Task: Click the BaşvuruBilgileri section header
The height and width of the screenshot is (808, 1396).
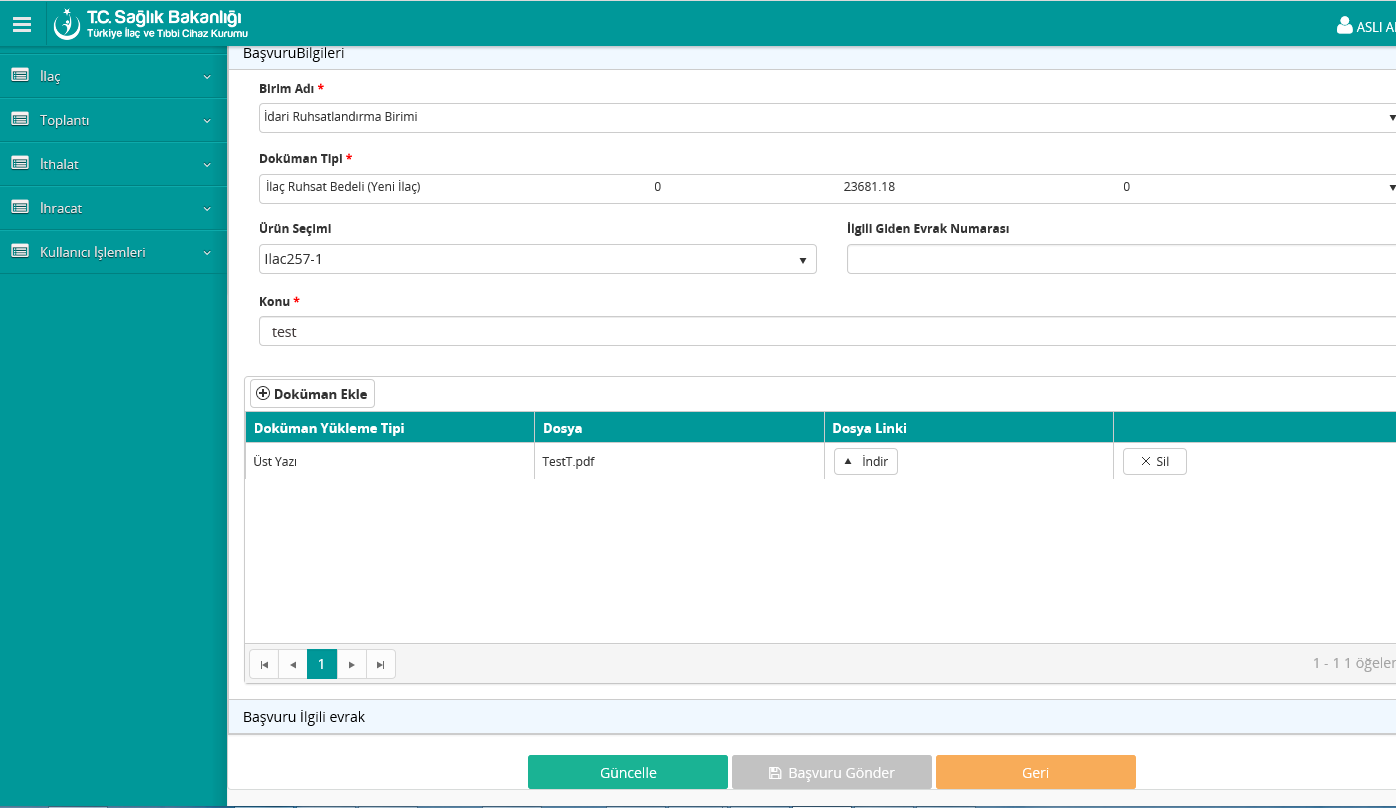Action: click(812, 55)
